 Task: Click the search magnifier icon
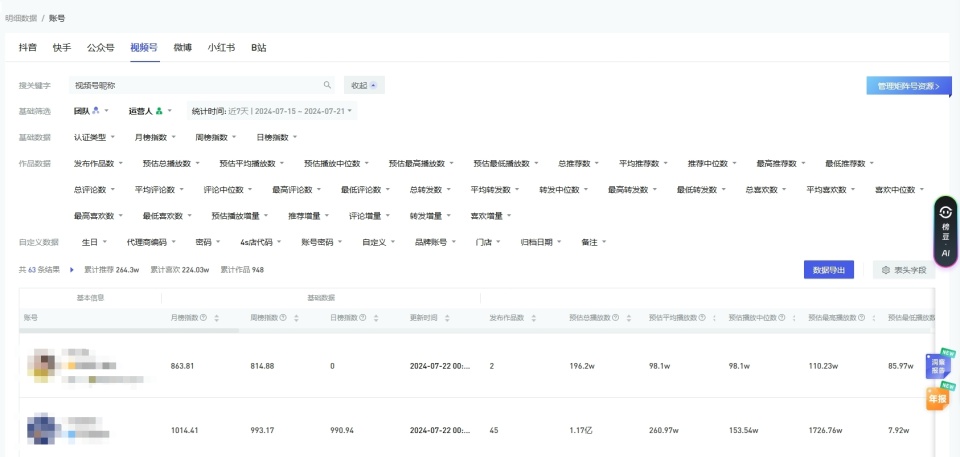click(328, 85)
